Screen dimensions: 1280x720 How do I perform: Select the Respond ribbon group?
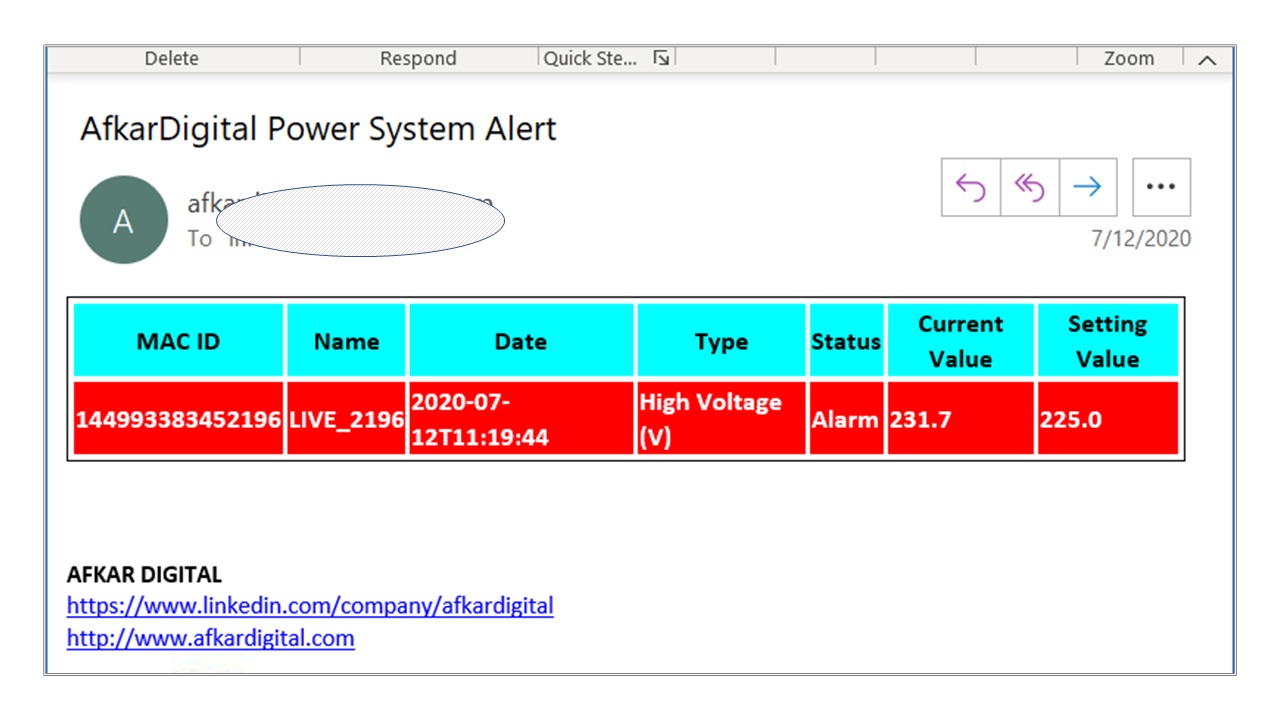click(x=417, y=59)
